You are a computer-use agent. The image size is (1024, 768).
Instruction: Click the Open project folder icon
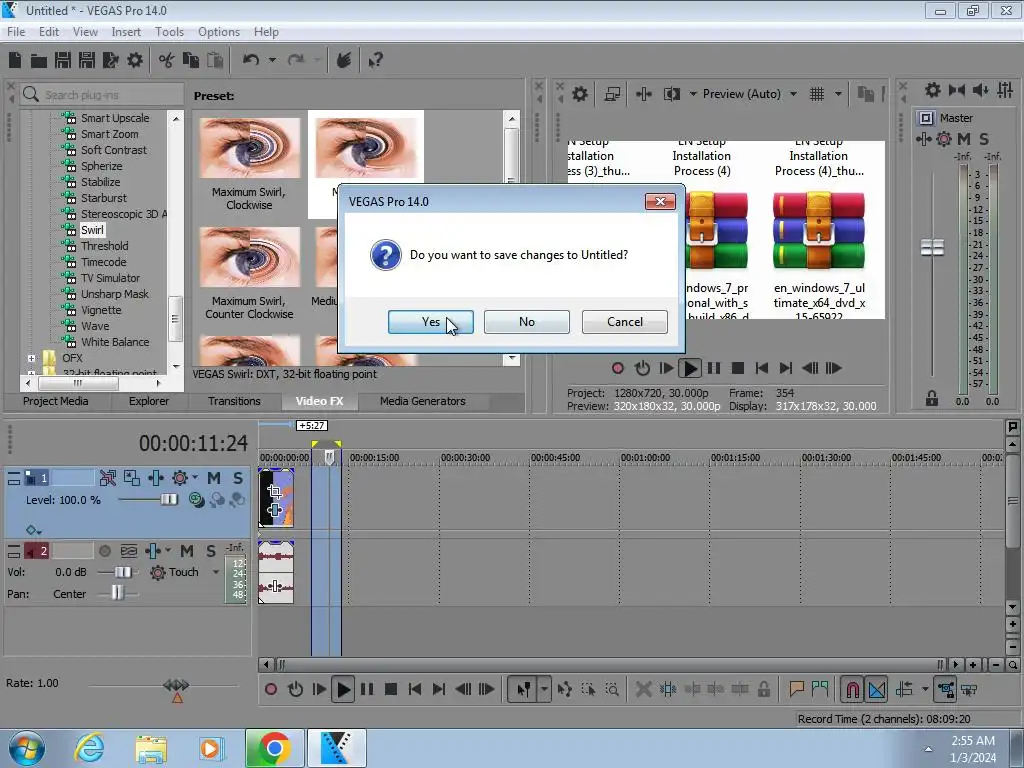click(x=39, y=61)
